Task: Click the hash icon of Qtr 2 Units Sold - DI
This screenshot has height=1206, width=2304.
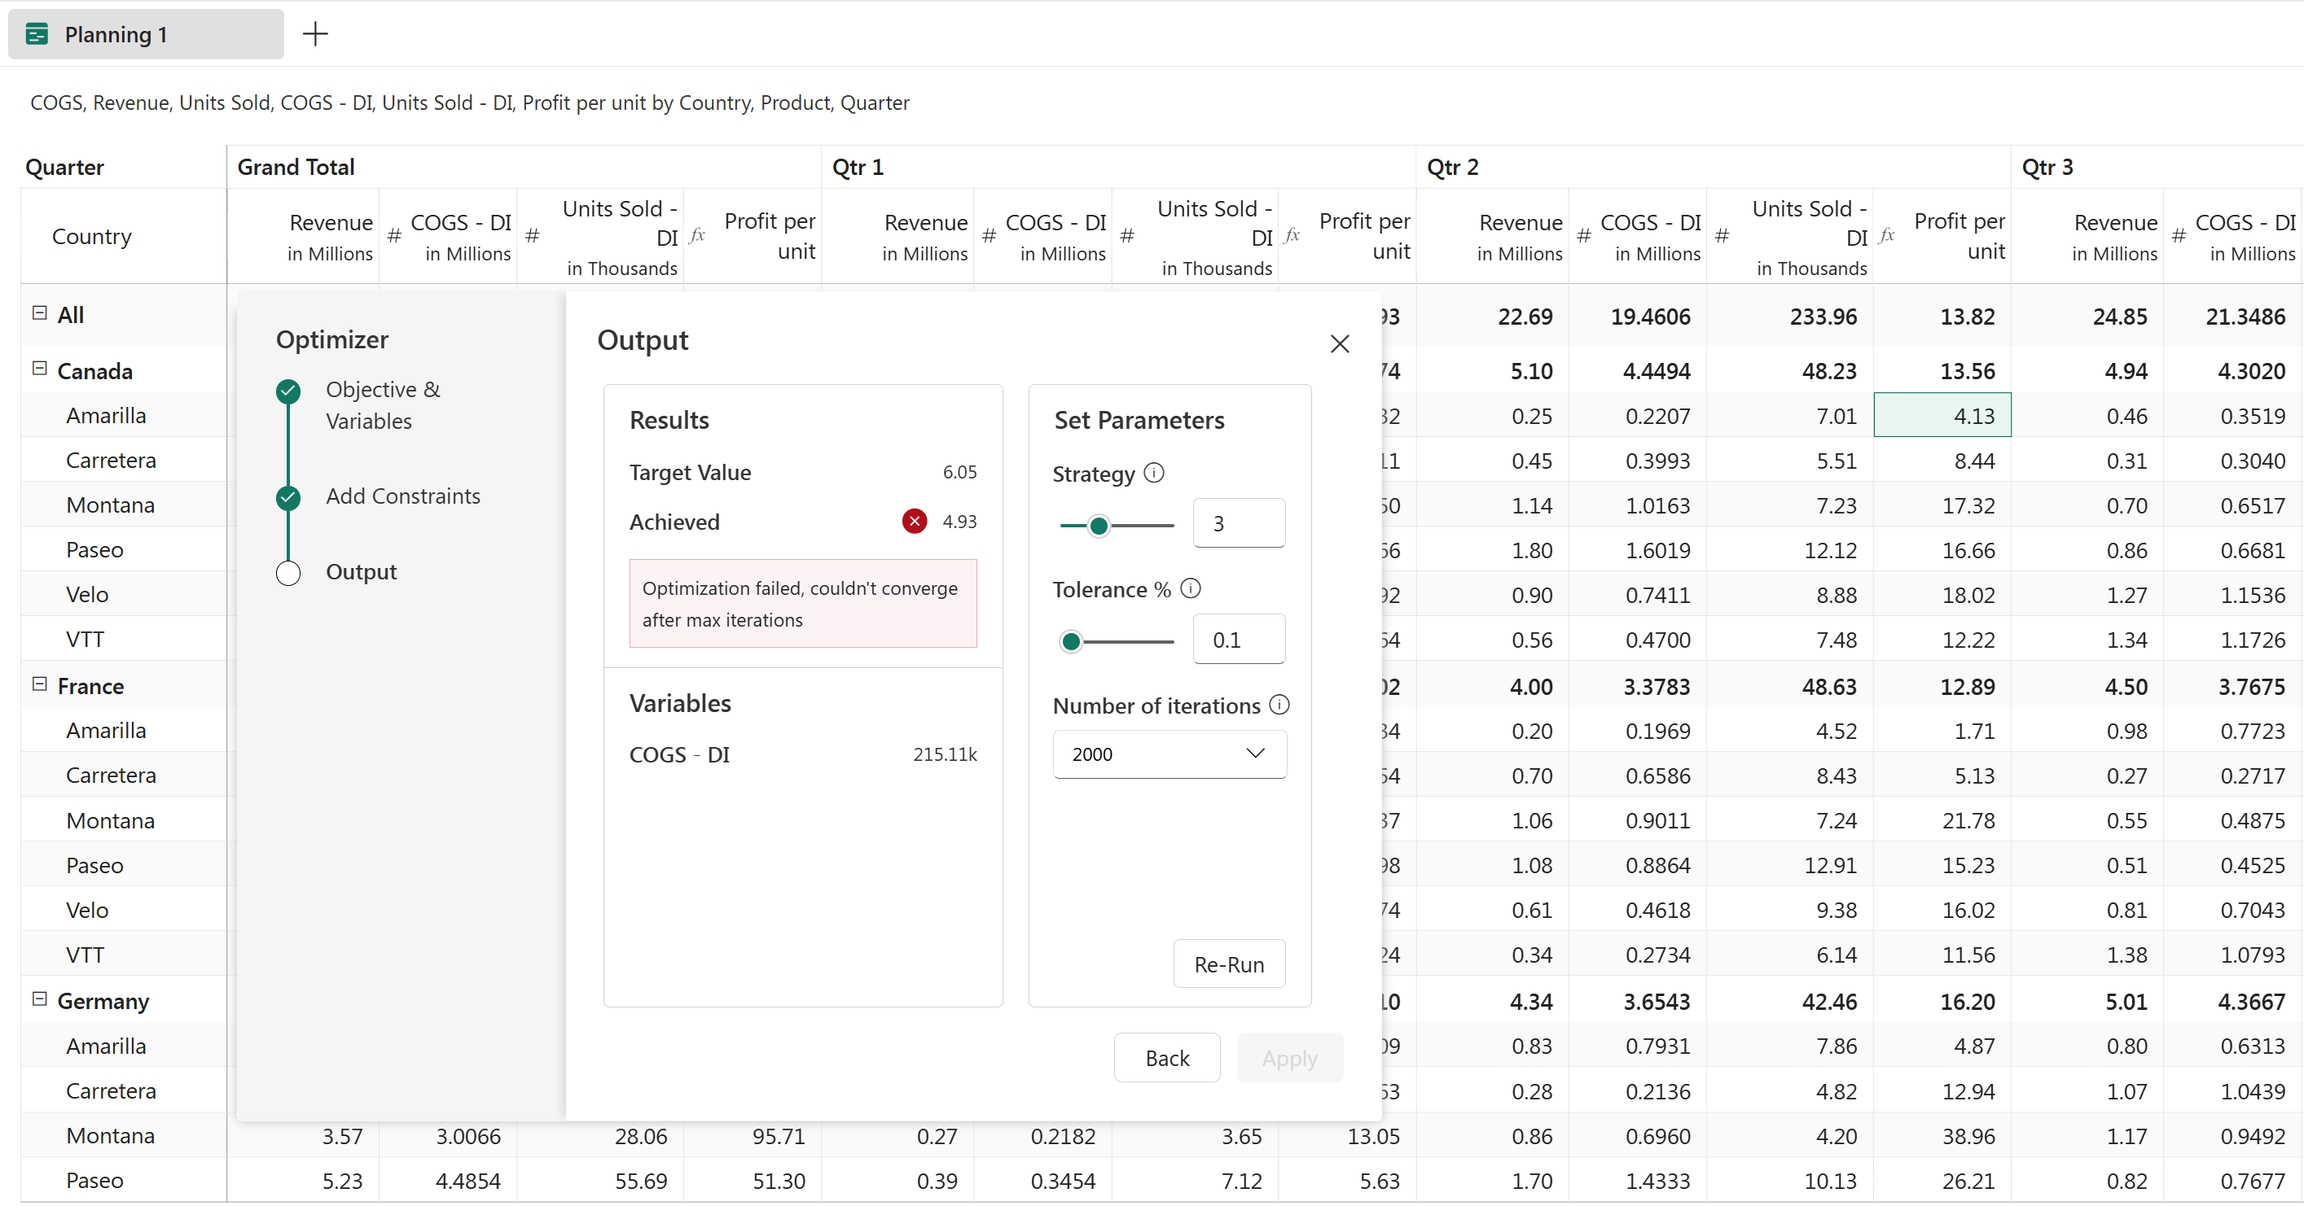Action: coord(1723,236)
